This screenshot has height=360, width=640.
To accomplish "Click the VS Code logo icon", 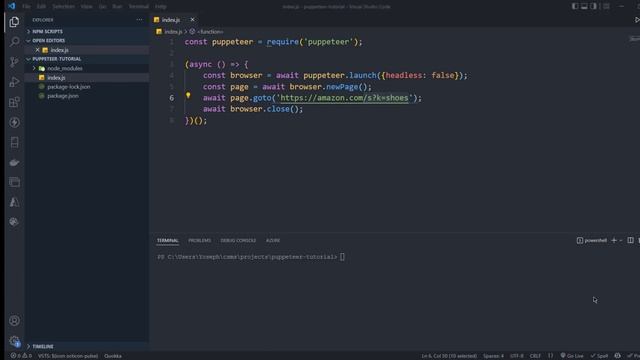I will (x=11, y=6).
